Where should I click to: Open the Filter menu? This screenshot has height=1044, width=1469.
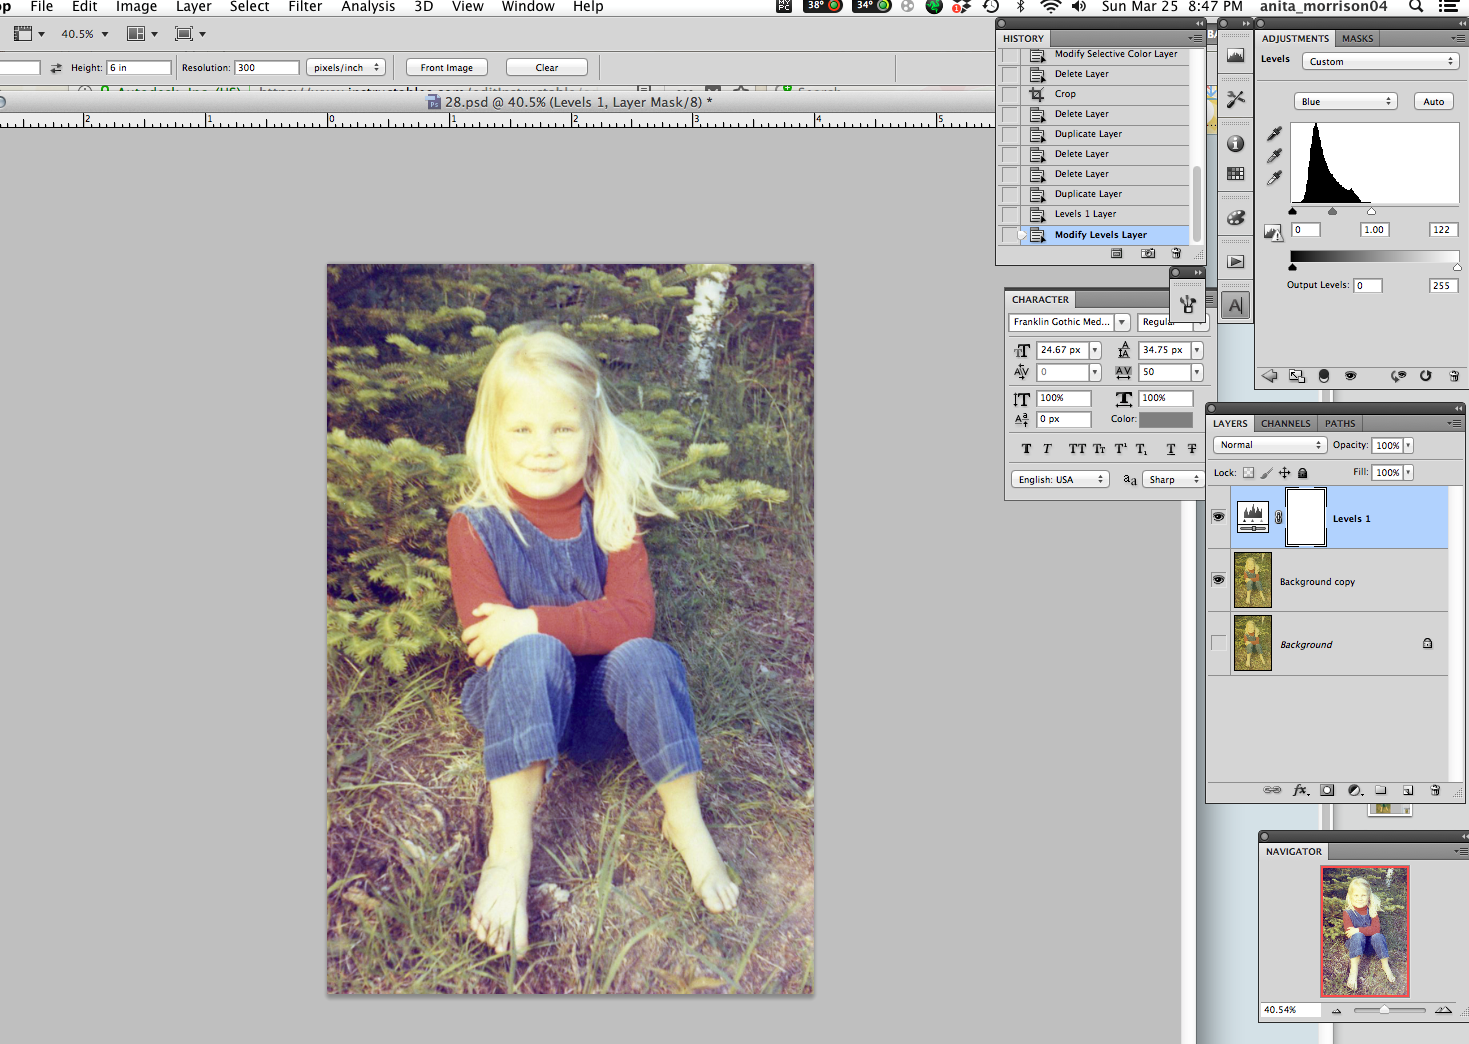point(305,7)
